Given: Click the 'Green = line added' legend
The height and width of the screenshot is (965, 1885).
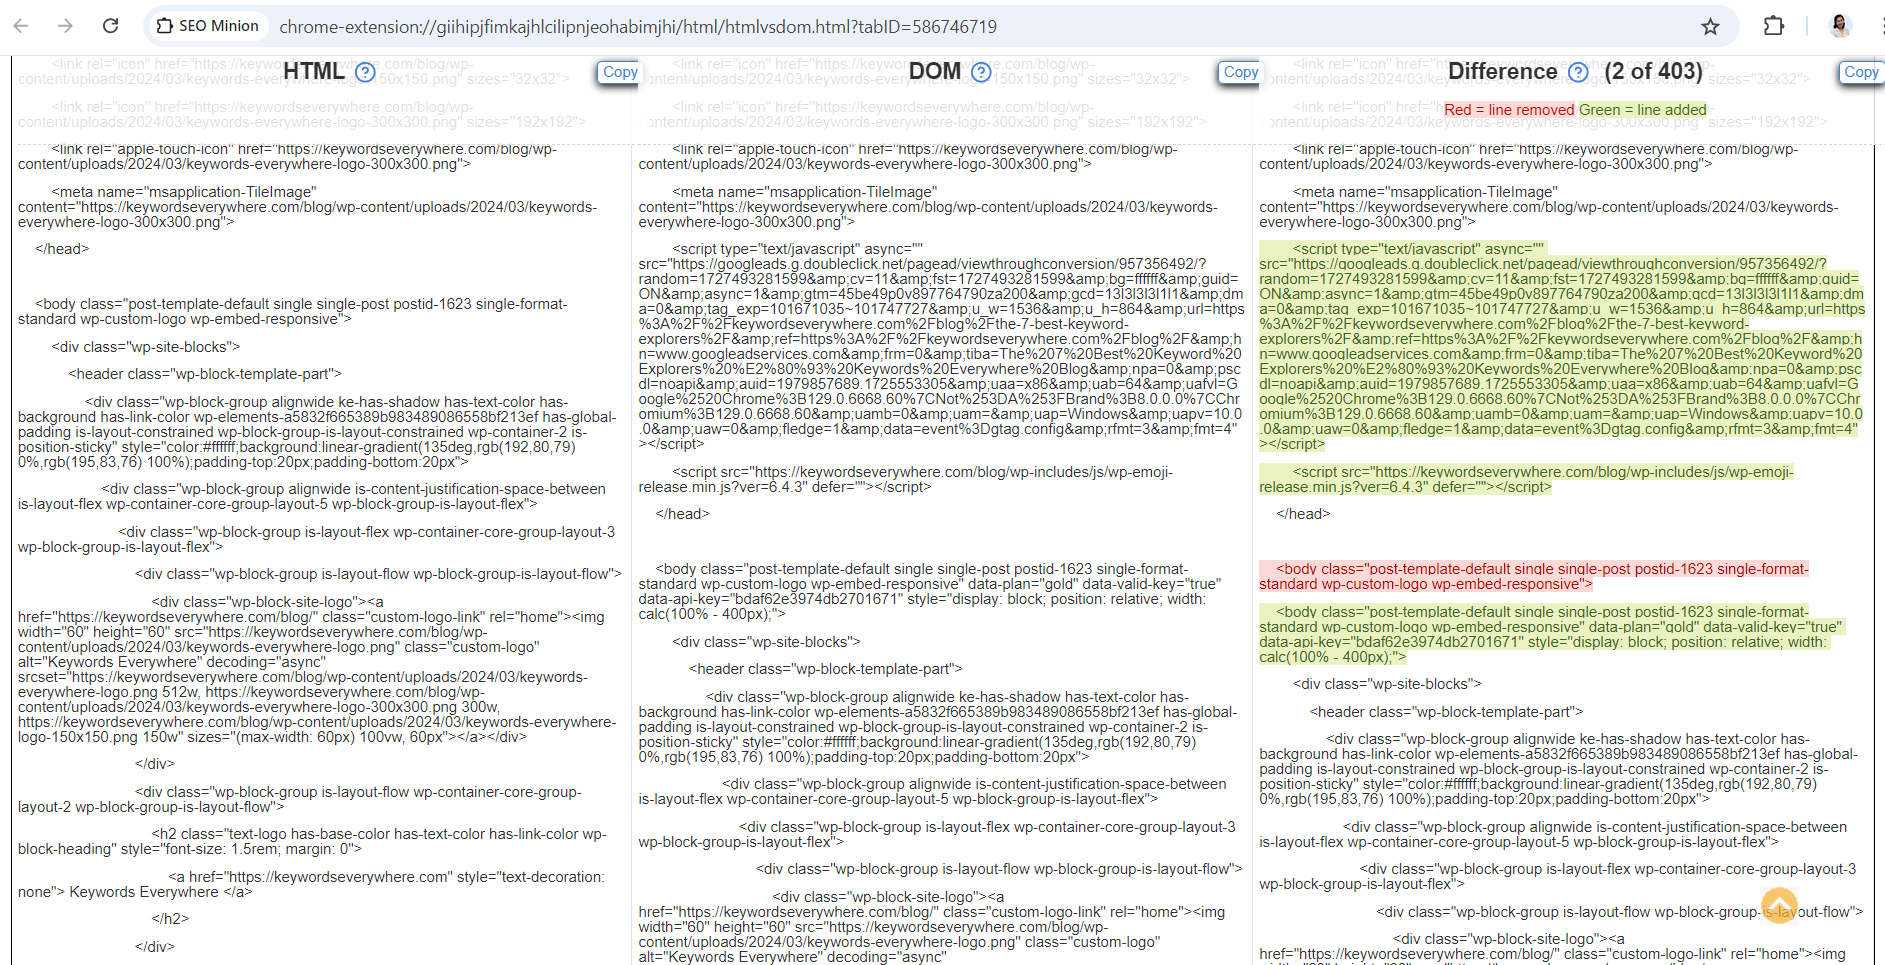Looking at the screenshot, I should (1643, 110).
